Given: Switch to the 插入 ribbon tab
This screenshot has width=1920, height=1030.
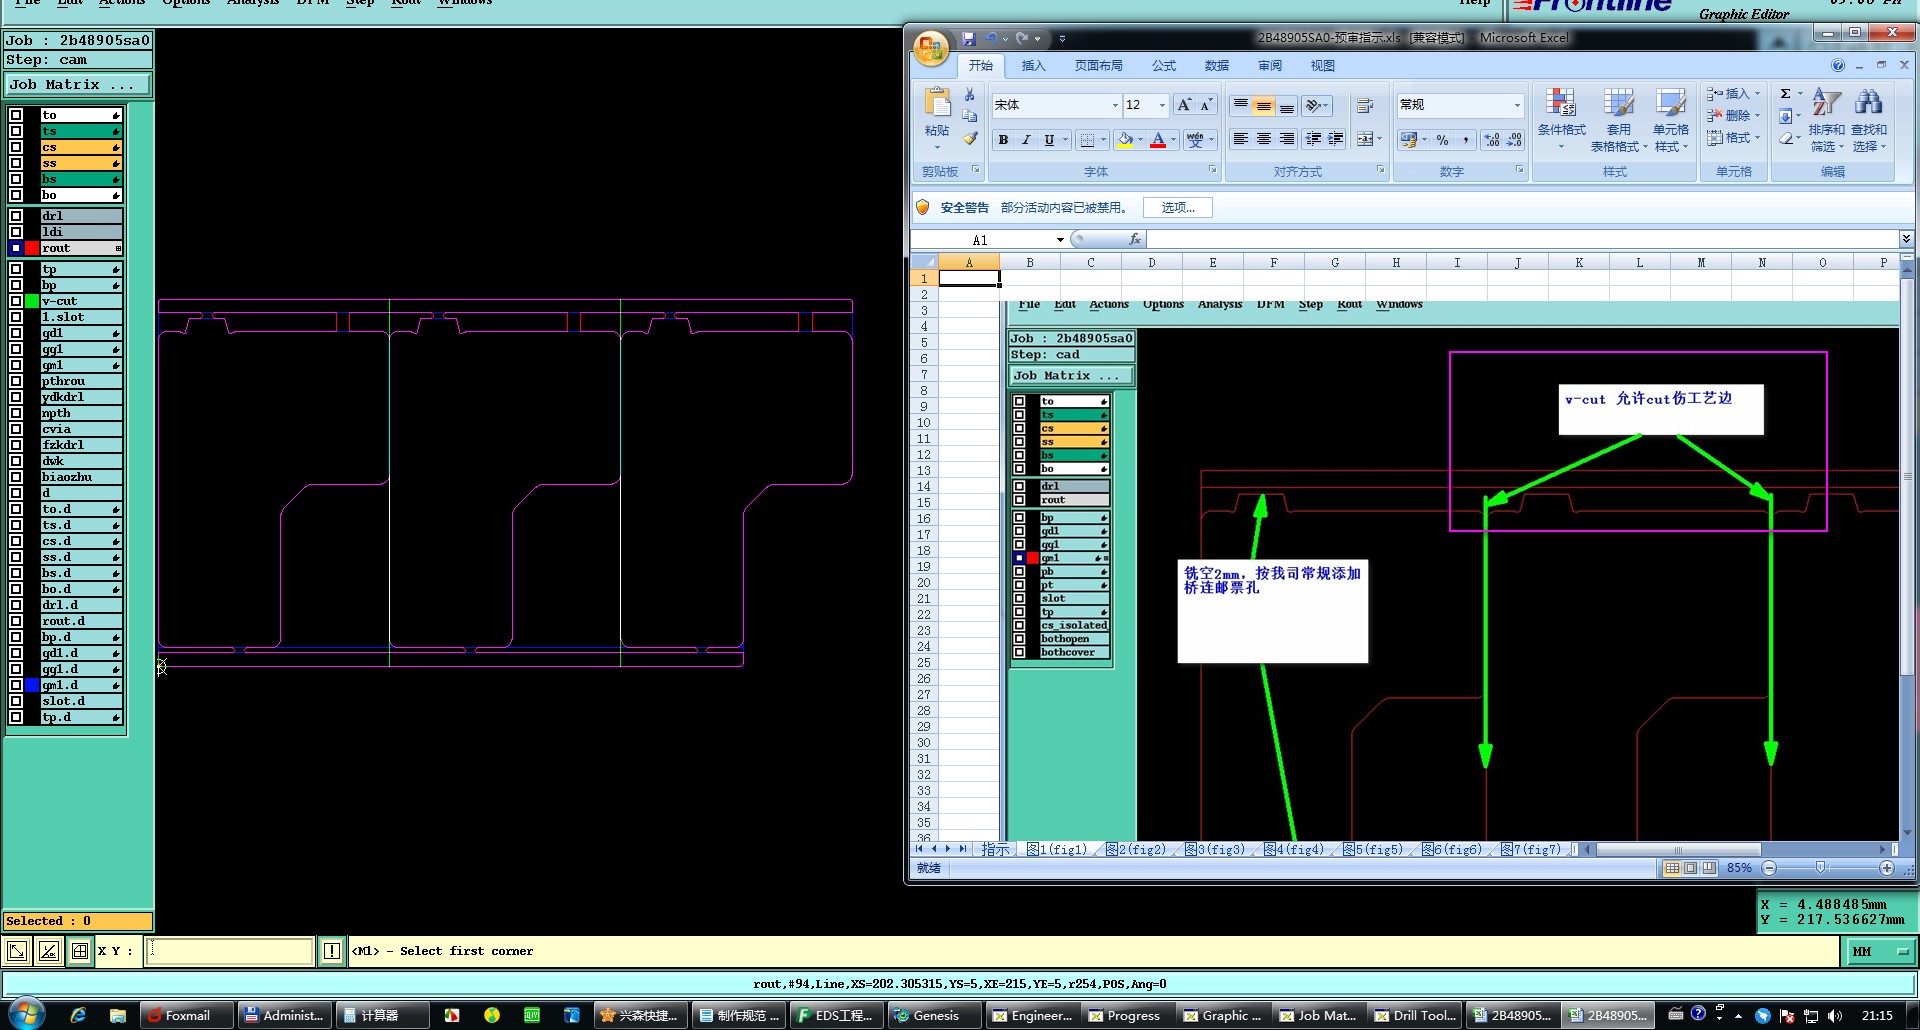Looking at the screenshot, I should tap(1033, 66).
